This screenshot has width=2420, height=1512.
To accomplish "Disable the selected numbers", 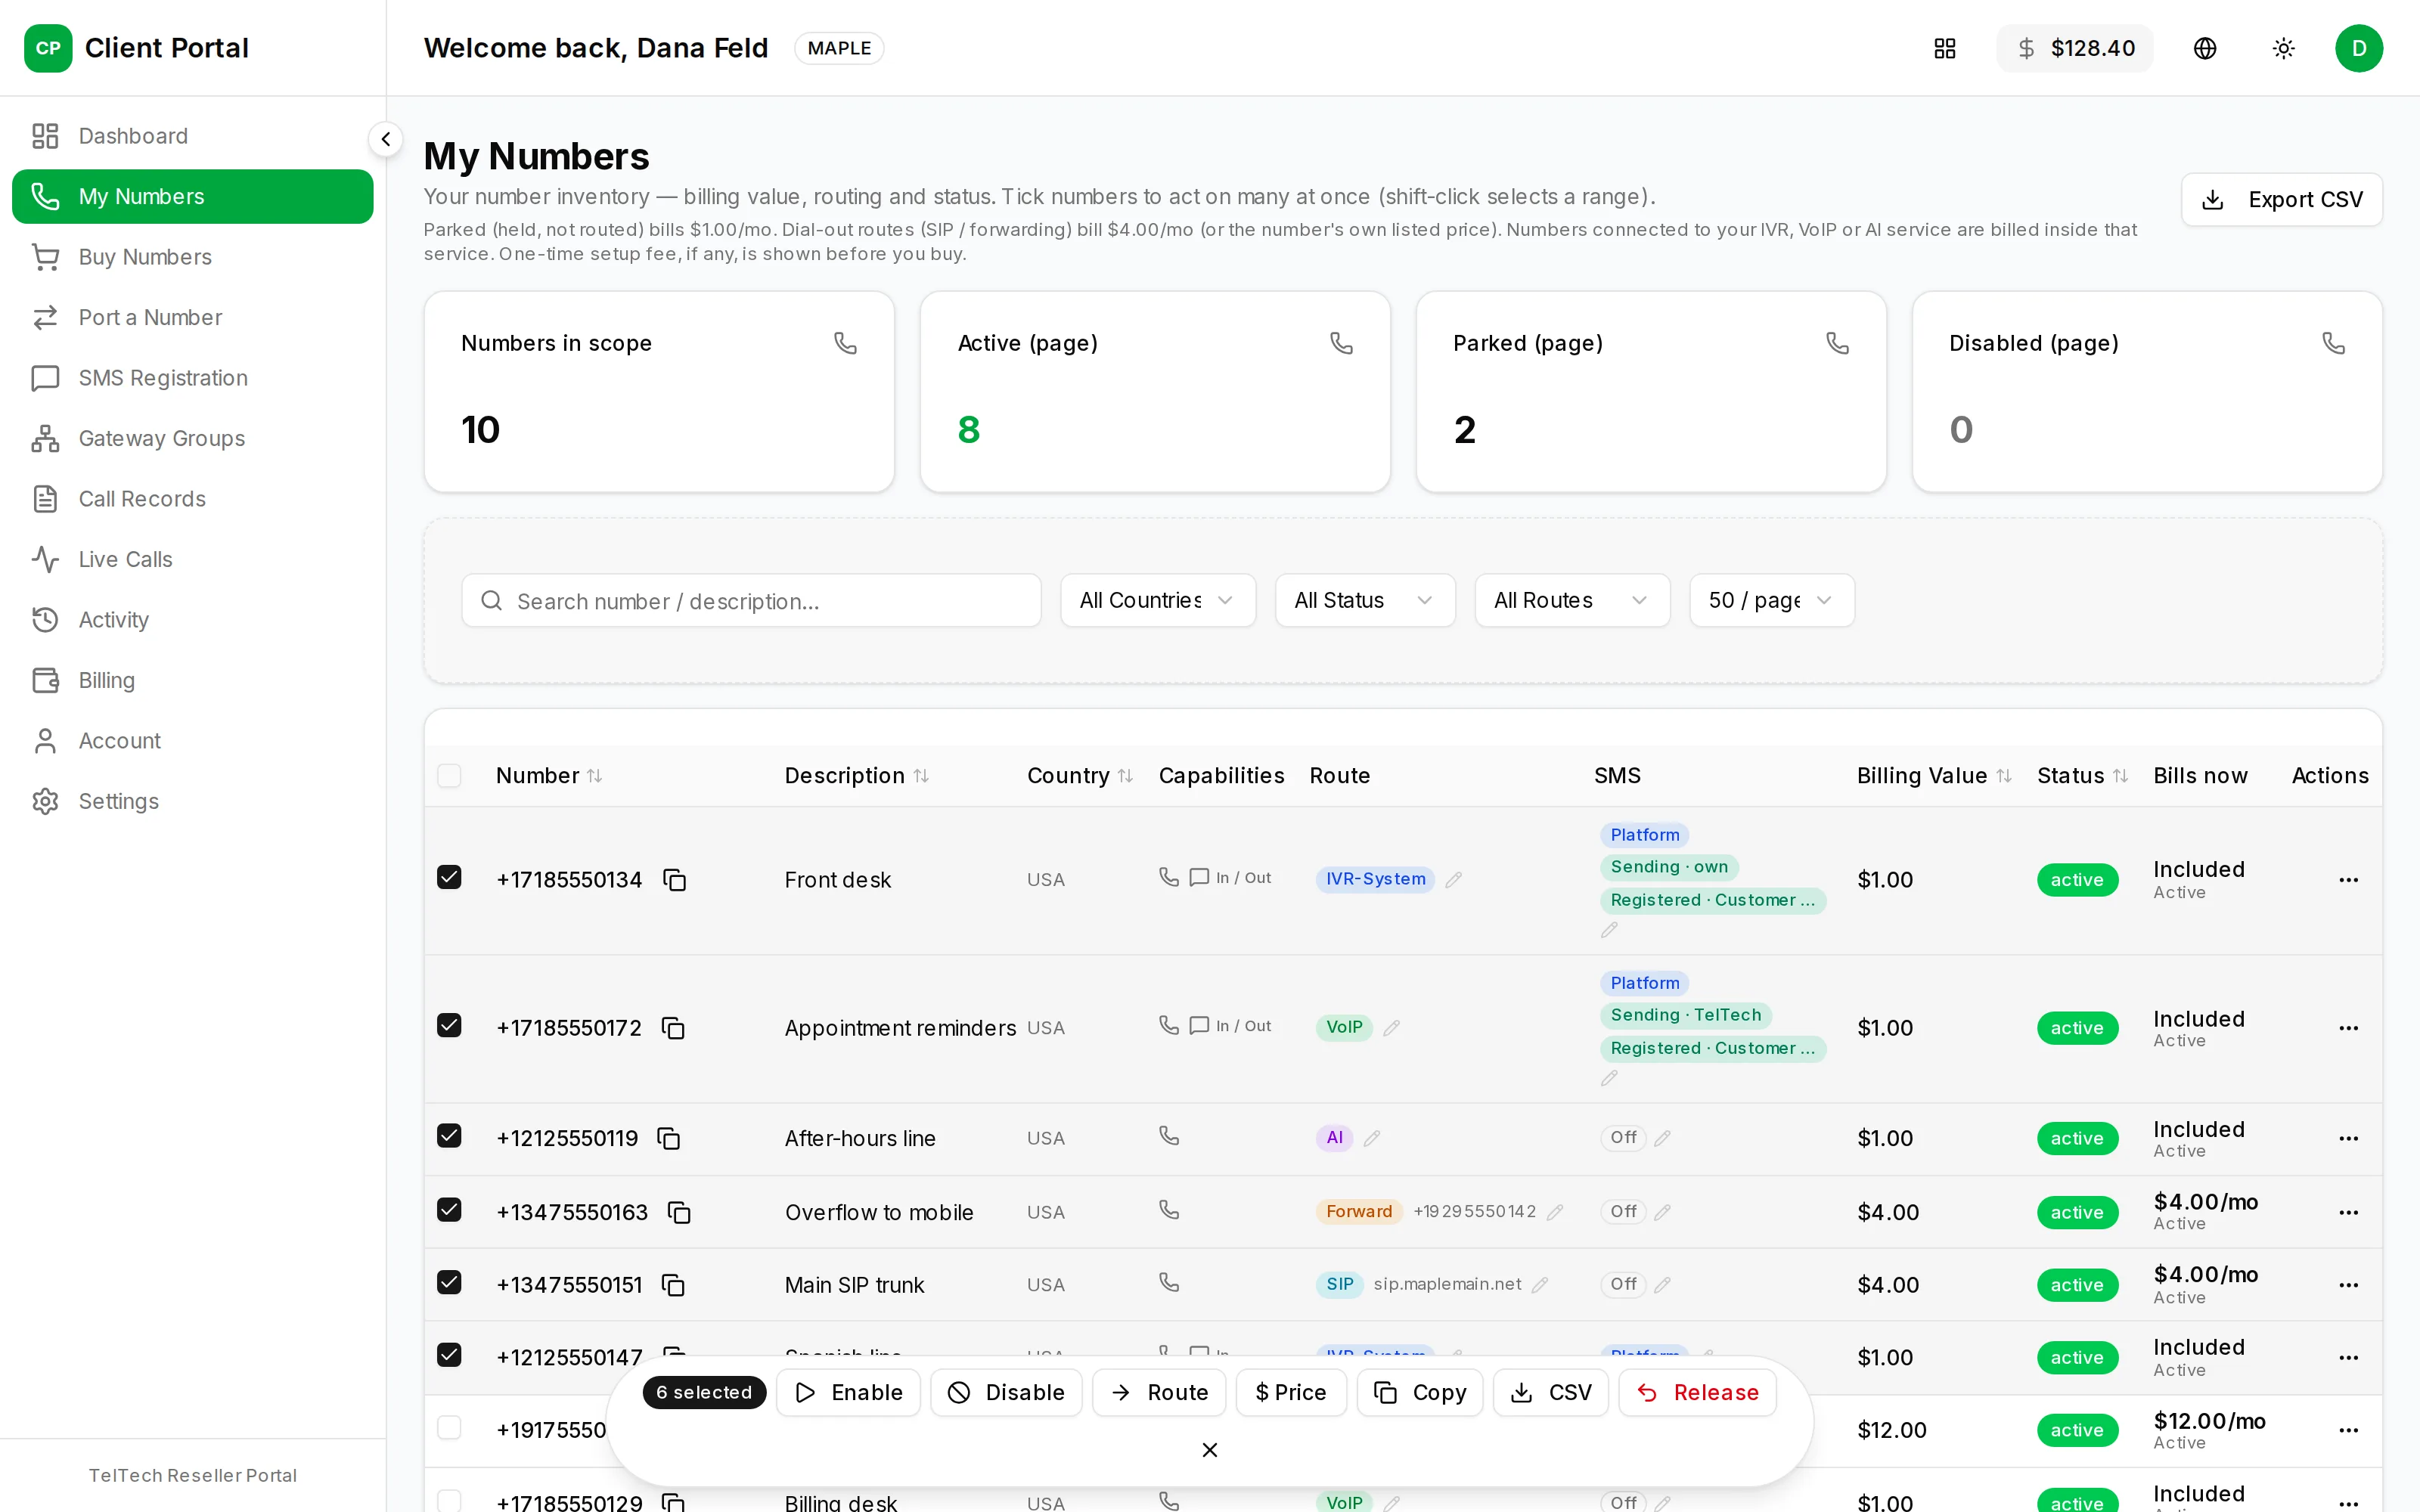I will coord(1006,1392).
